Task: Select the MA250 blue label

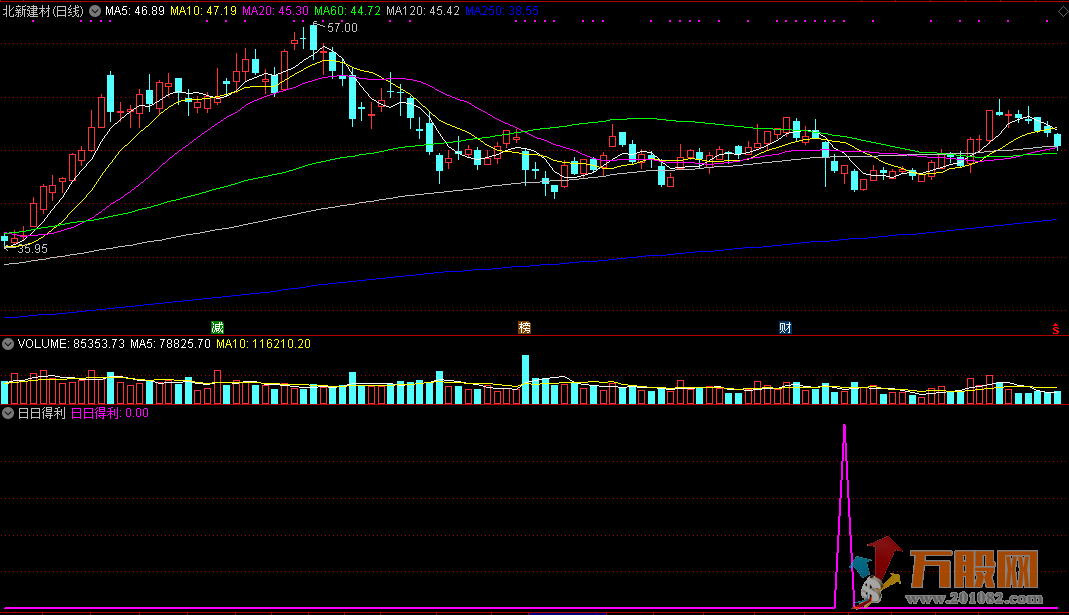Action: pyautogui.click(x=502, y=11)
